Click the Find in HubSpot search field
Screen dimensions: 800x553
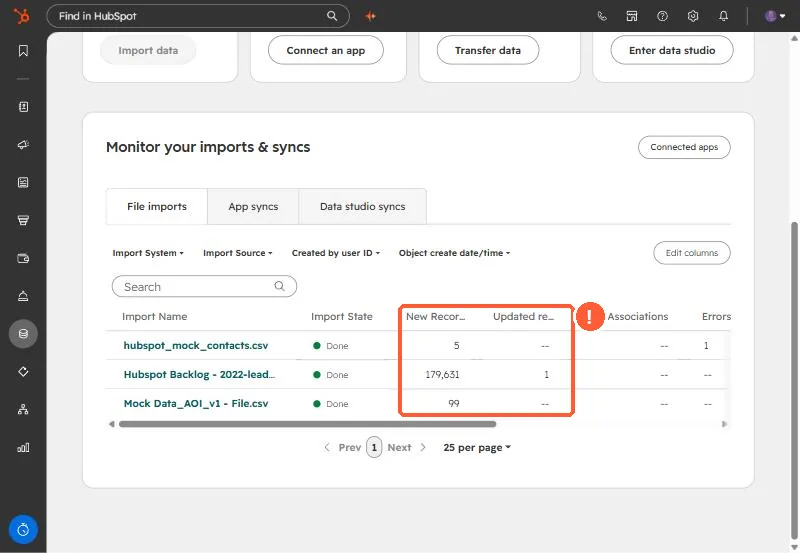coord(198,16)
